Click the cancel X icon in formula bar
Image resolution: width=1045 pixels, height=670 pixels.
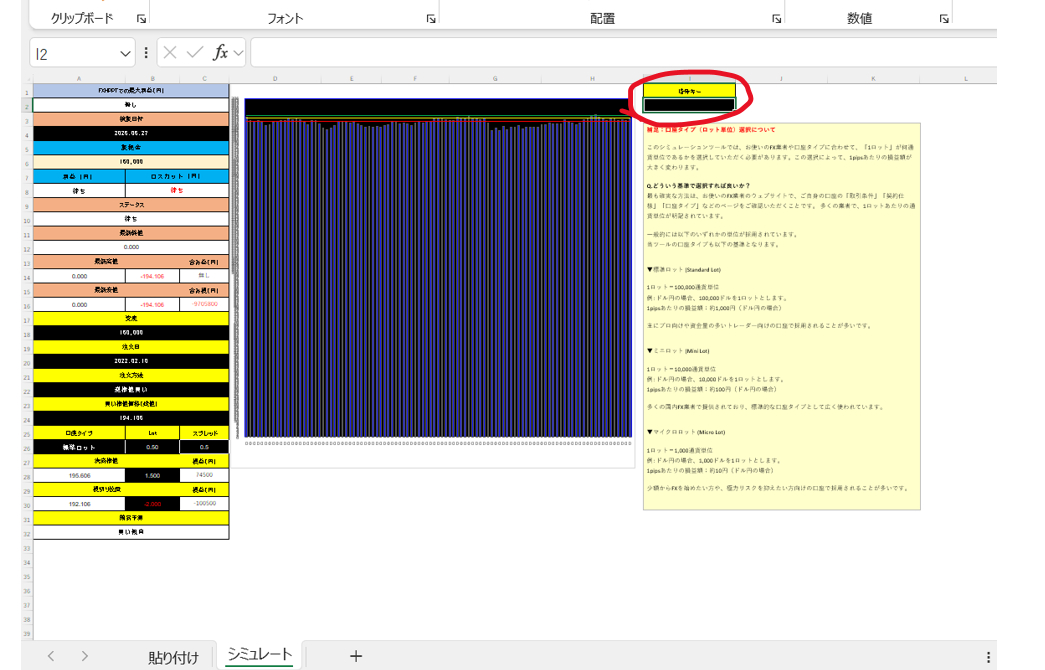click(x=170, y=53)
